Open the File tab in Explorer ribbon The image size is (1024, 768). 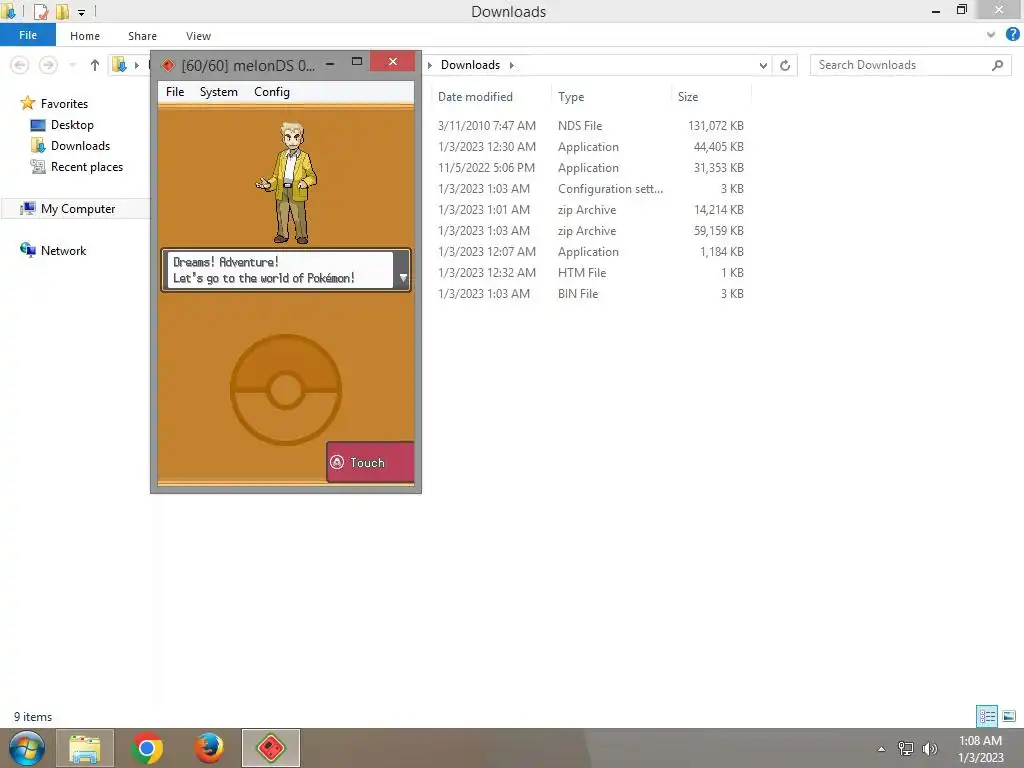pyautogui.click(x=28, y=35)
